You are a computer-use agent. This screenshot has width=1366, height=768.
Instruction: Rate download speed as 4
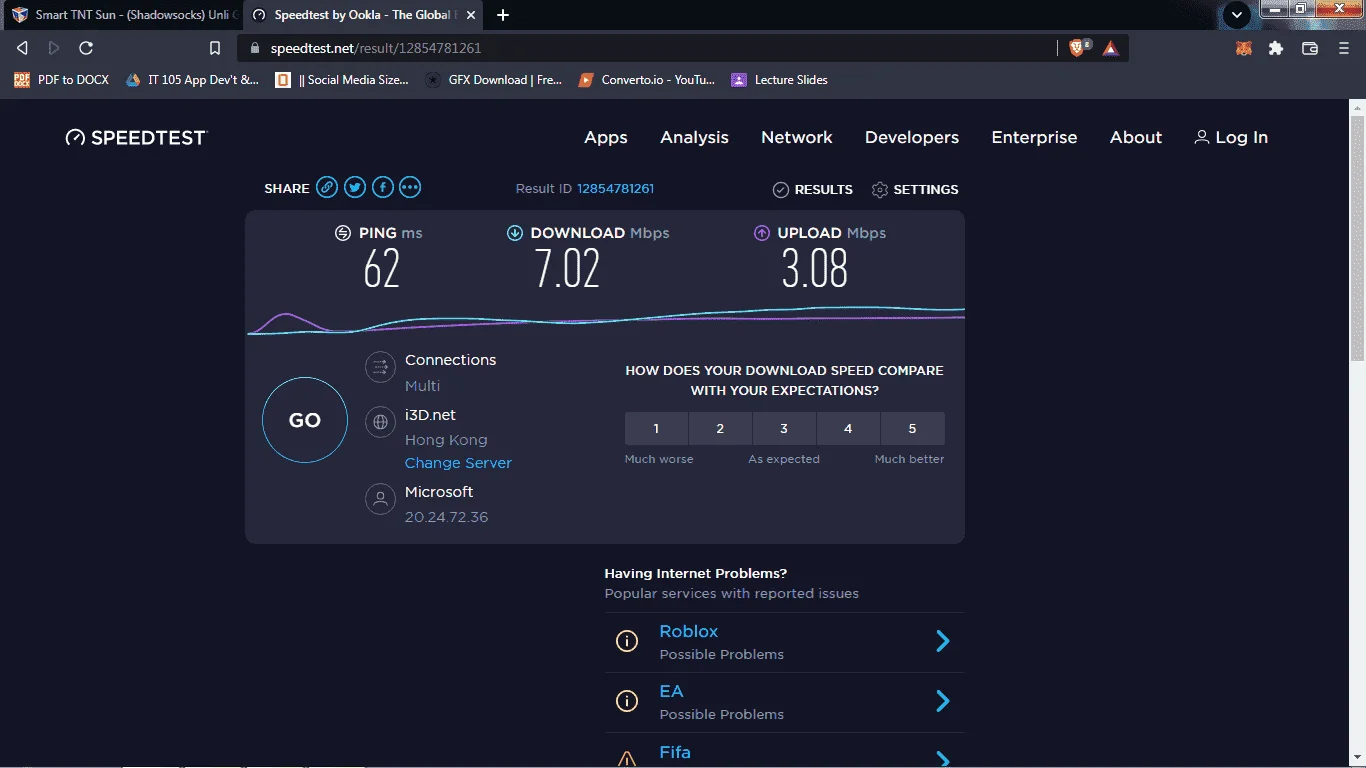848,428
